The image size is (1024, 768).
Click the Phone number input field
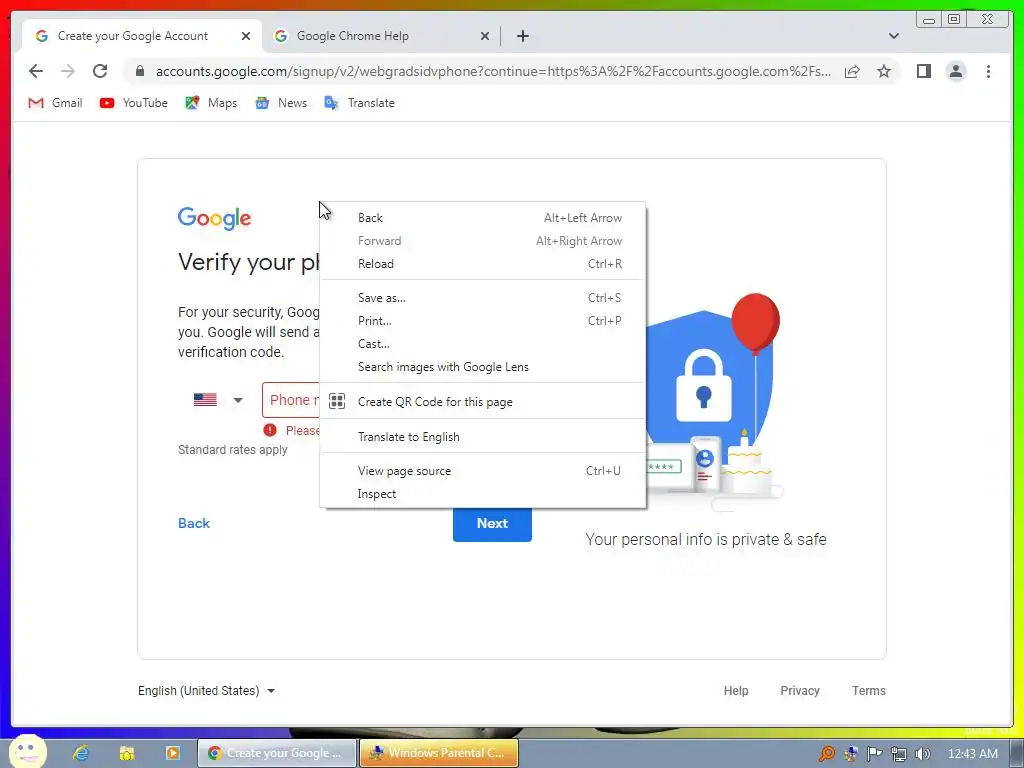[291, 400]
